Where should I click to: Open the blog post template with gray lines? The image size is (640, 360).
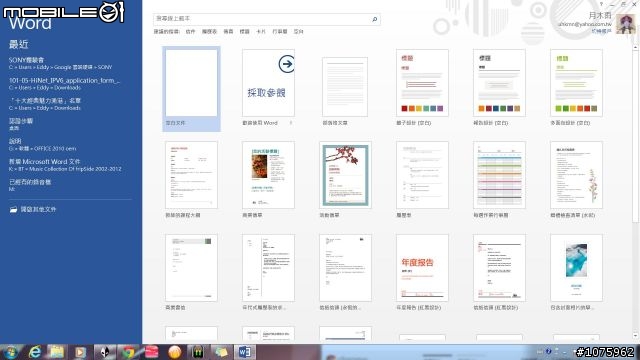(x=345, y=87)
